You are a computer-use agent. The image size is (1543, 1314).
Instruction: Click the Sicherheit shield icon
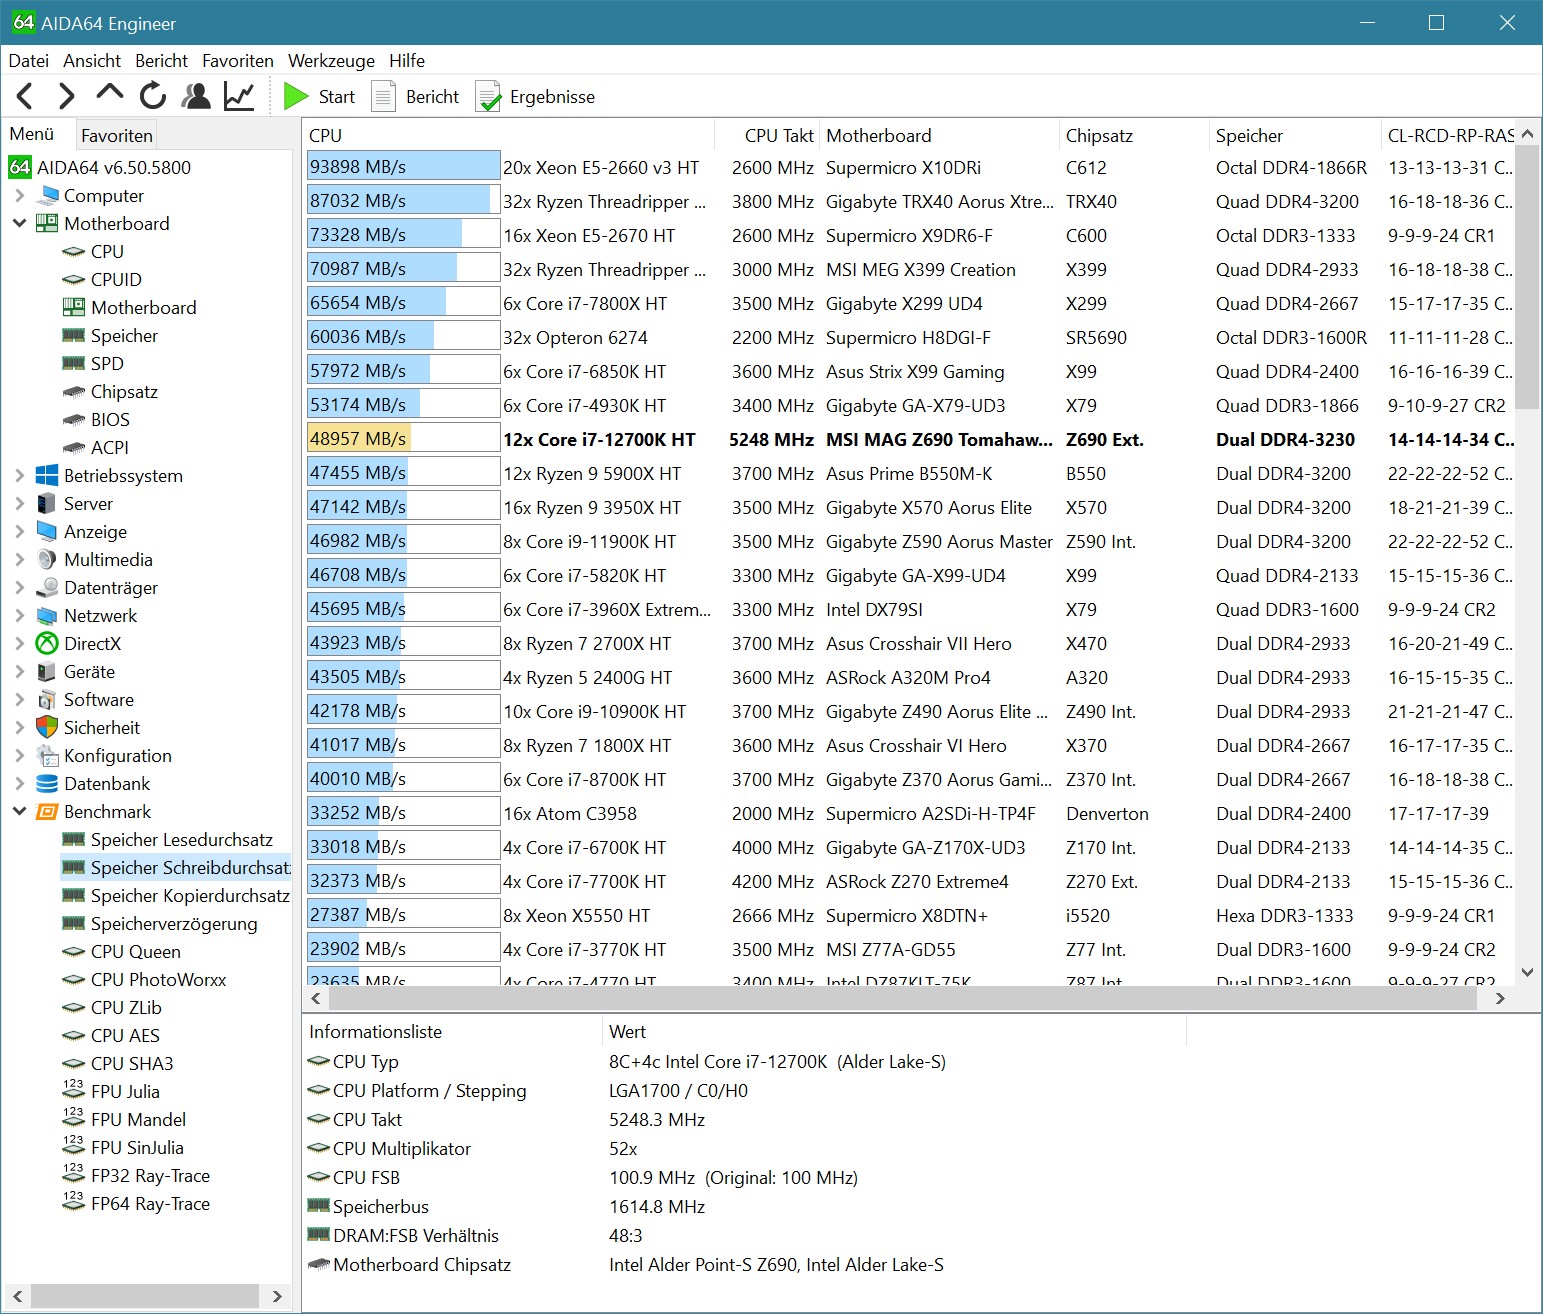click(x=47, y=727)
